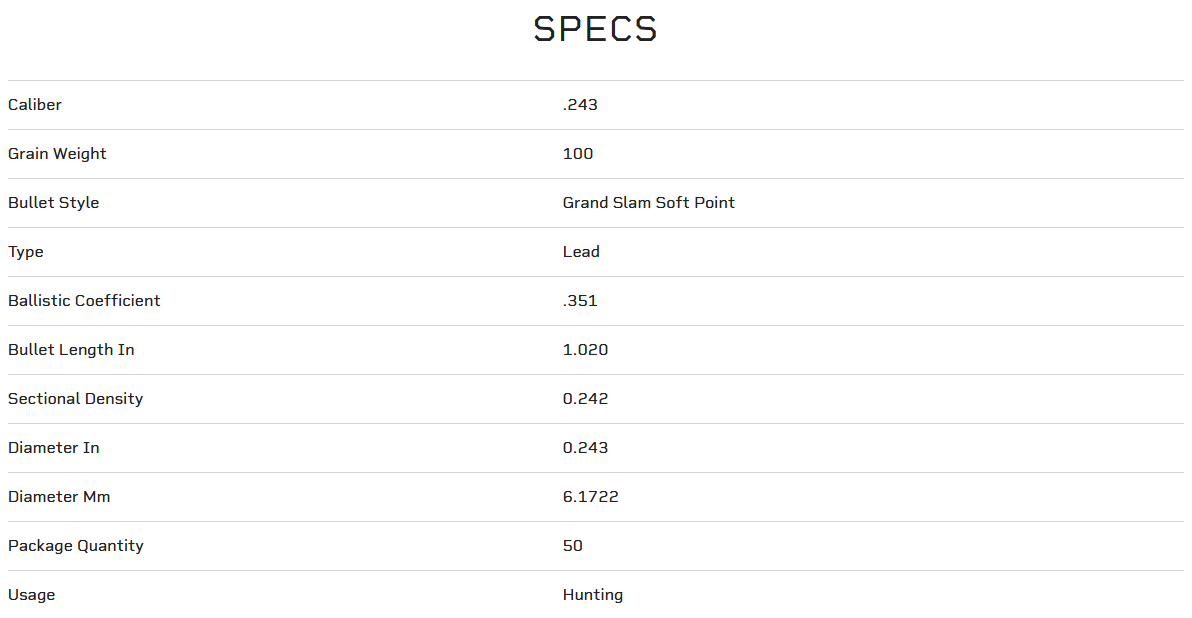Select the Lead type value
This screenshot has width=1192, height=618.
tap(581, 252)
